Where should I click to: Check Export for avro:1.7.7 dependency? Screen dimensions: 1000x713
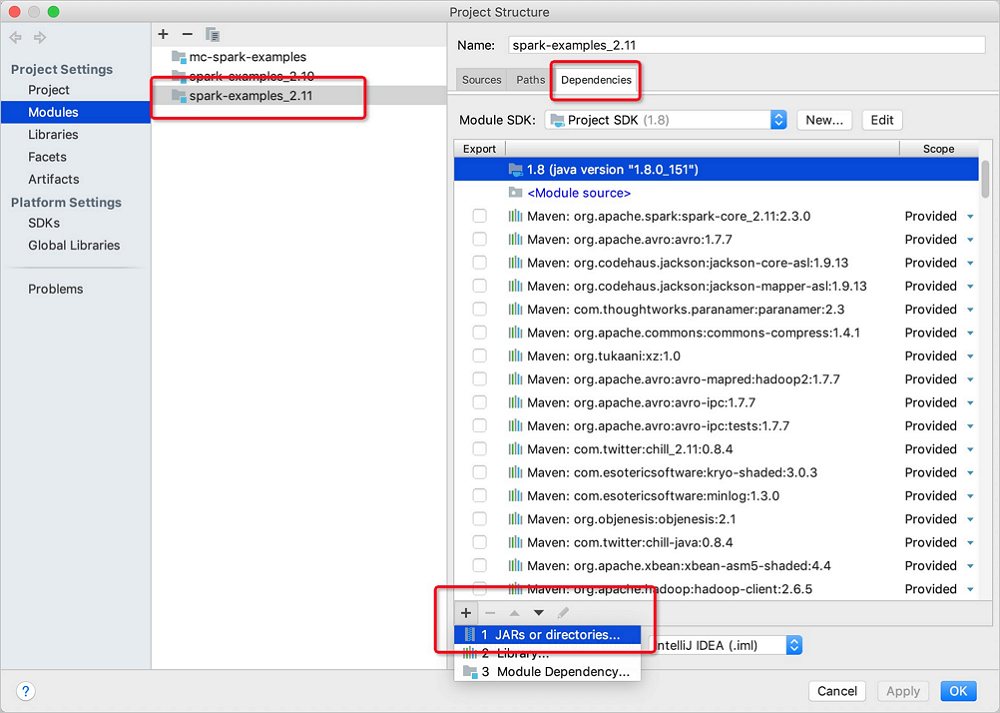[x=480, y=239]
